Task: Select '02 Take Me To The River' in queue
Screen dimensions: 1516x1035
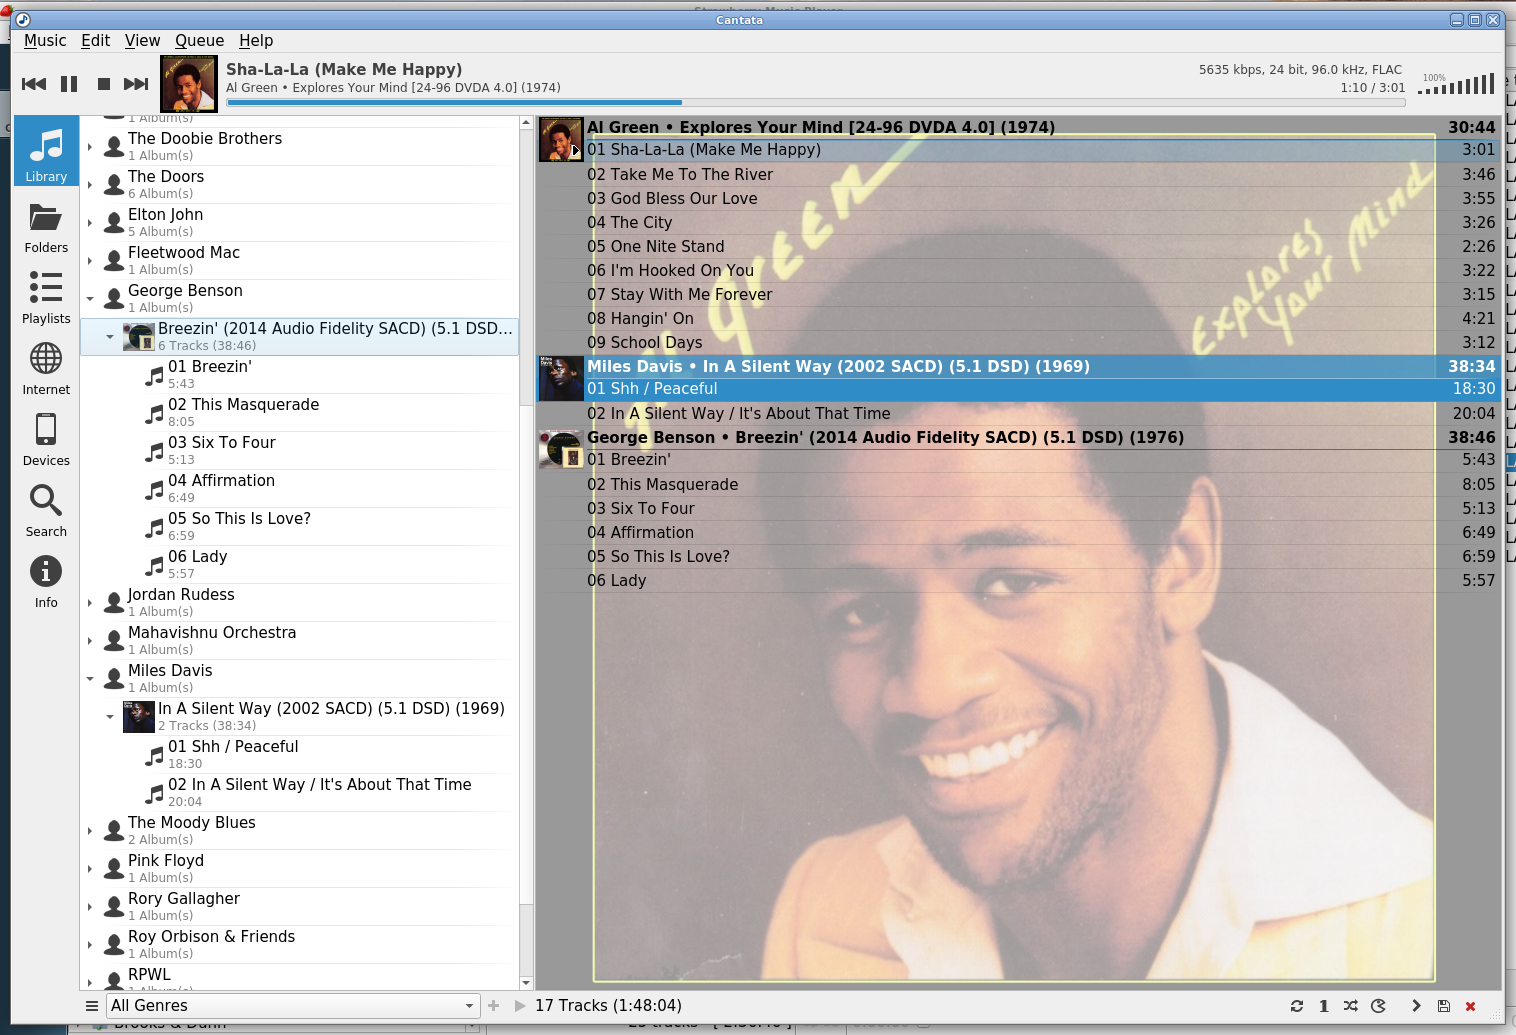Action: (1018, 175)
